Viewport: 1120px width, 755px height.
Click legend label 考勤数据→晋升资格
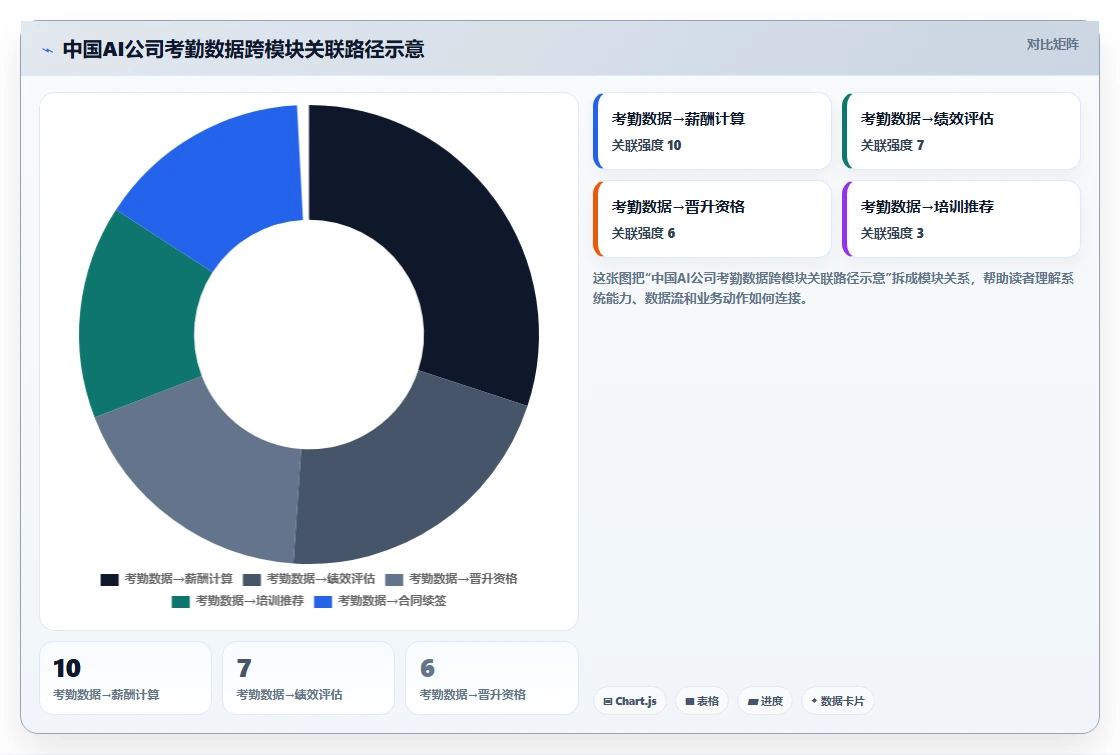tap(463, 579)
